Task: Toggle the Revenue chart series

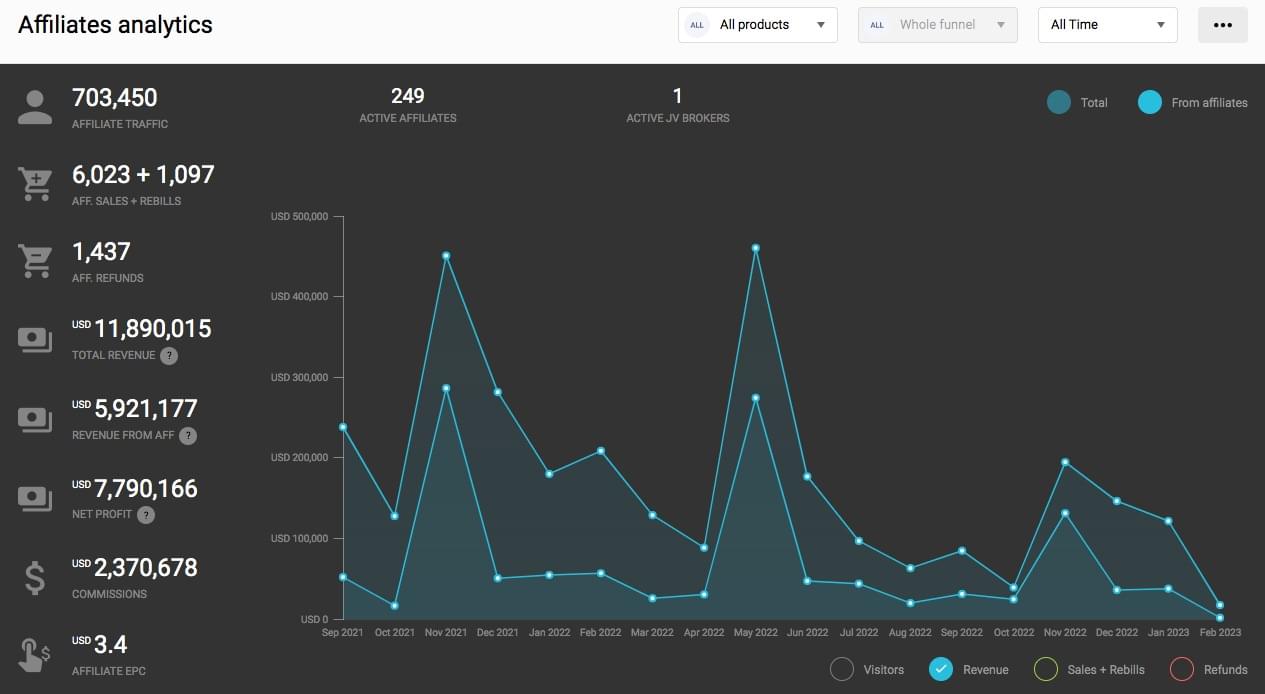Action: 941,669
